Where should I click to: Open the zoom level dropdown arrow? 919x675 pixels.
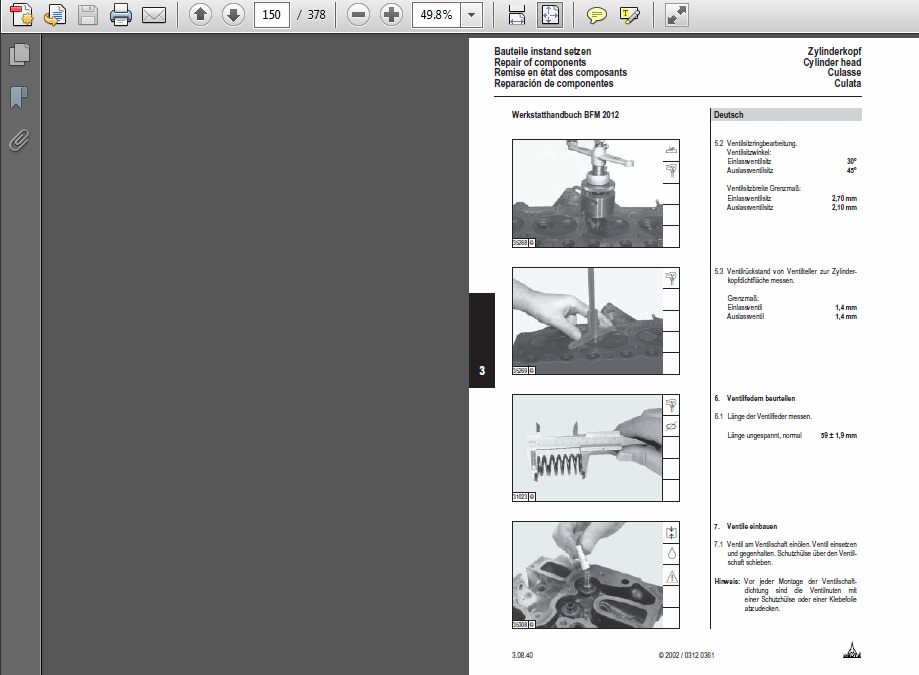point(471,15)
